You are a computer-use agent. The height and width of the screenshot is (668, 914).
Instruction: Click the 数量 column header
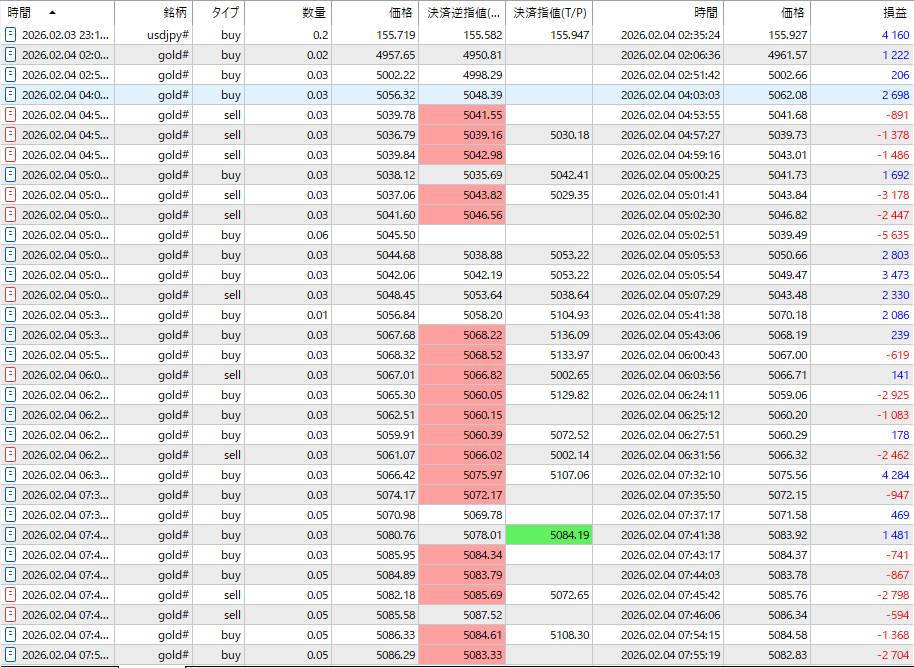click(313, 13)
